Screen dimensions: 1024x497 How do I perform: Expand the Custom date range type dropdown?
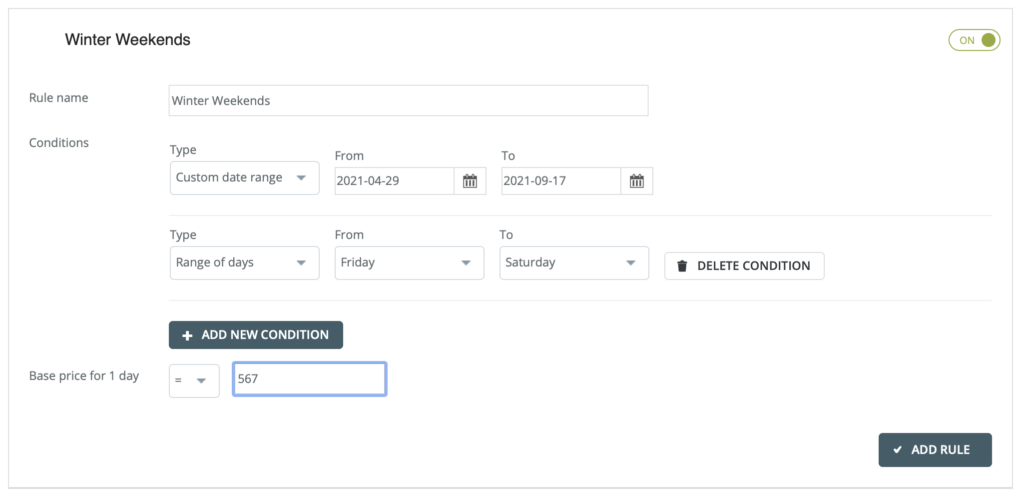pyautogui.click(x=244, y=178)
